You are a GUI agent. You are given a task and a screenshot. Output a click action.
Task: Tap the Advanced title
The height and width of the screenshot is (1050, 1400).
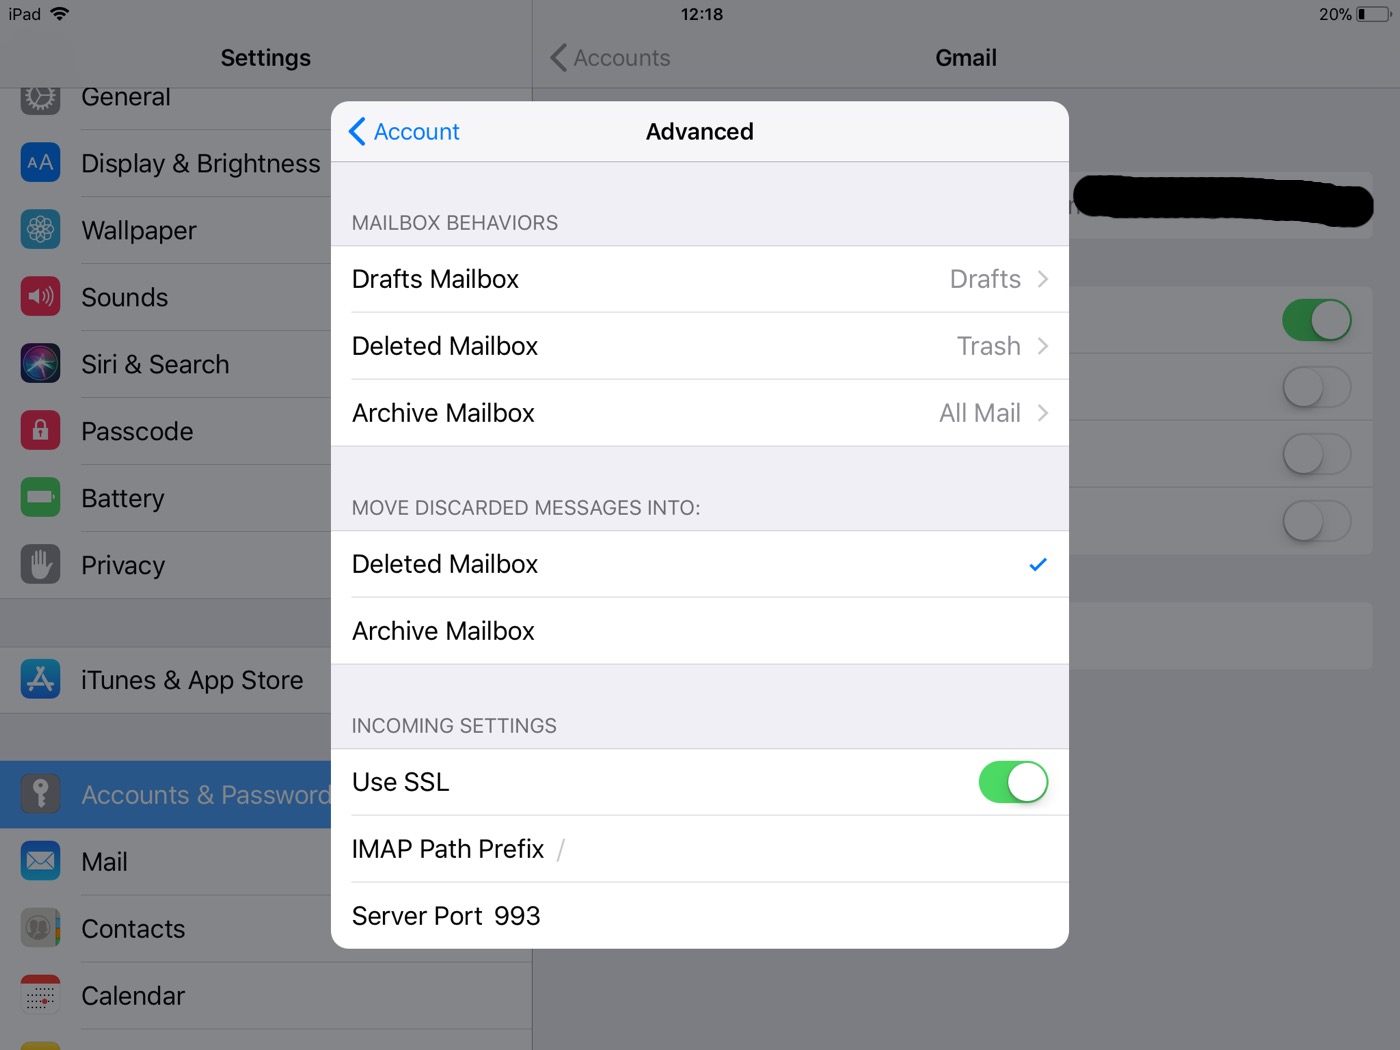tap(700, 132)
